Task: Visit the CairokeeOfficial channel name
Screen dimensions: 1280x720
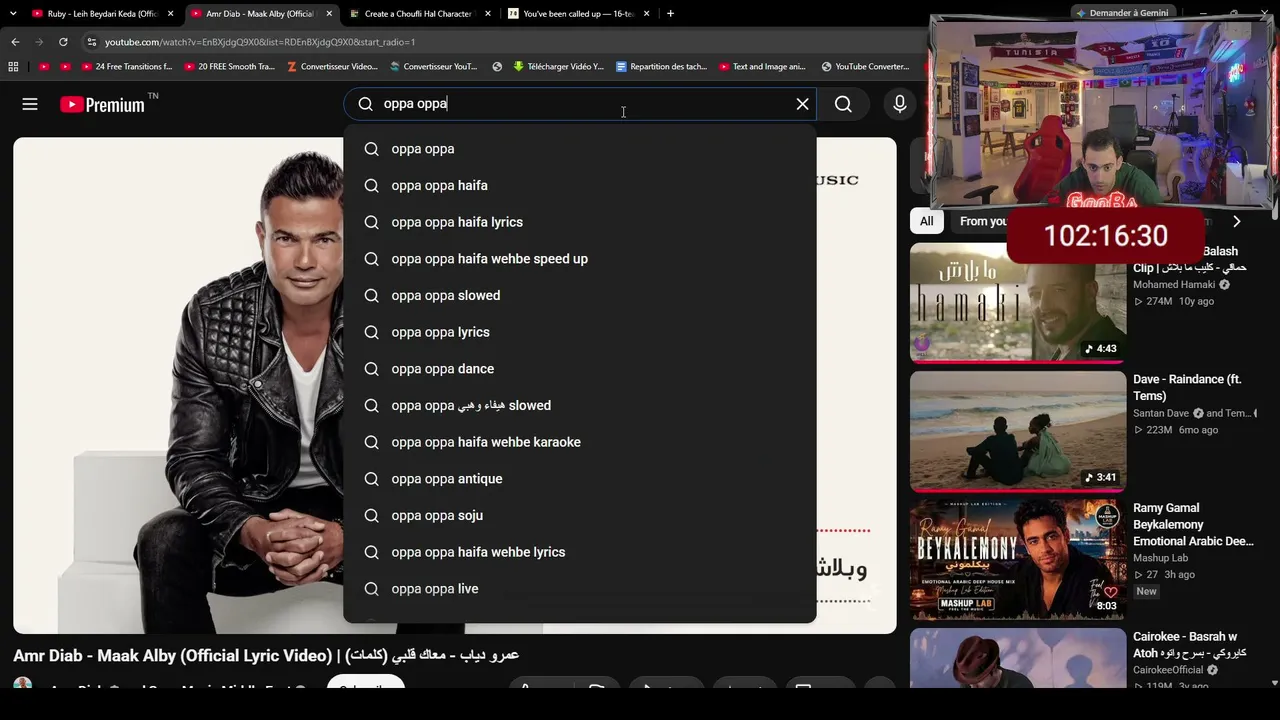Action: 1168,670
